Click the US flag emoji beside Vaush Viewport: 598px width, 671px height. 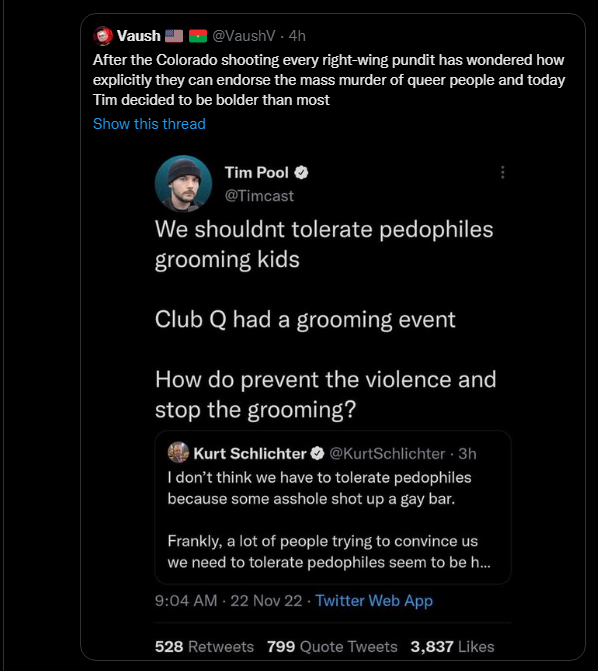pos(174,36)
